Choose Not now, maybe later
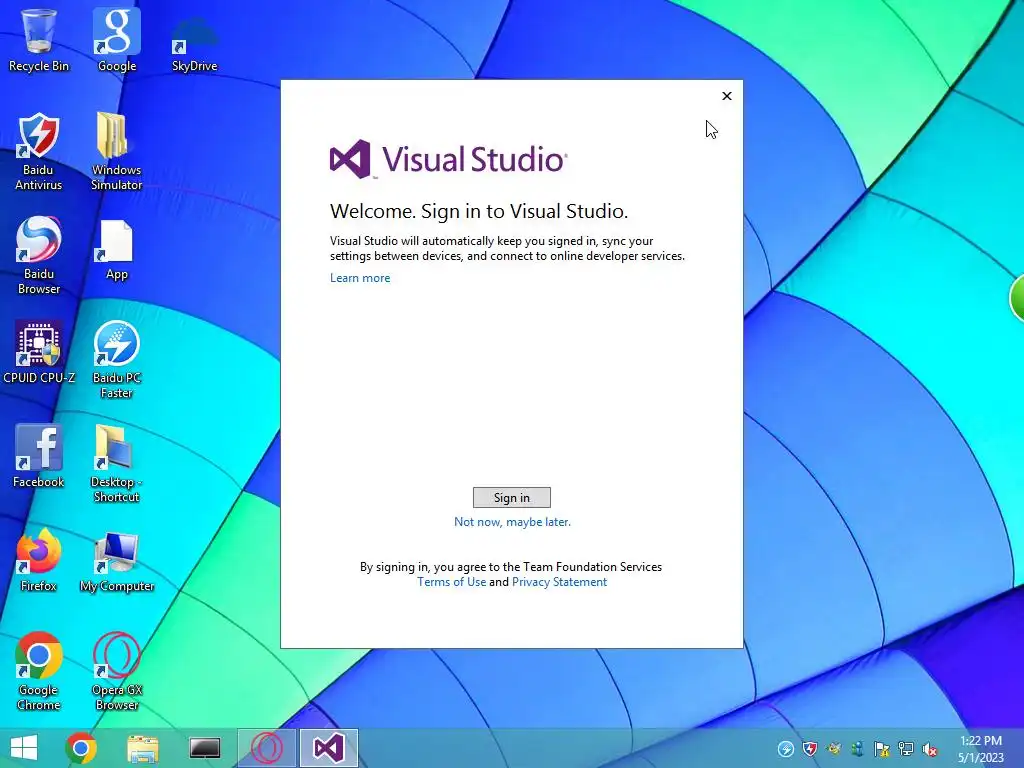1024x768 pixels. [x=512, y=522]
